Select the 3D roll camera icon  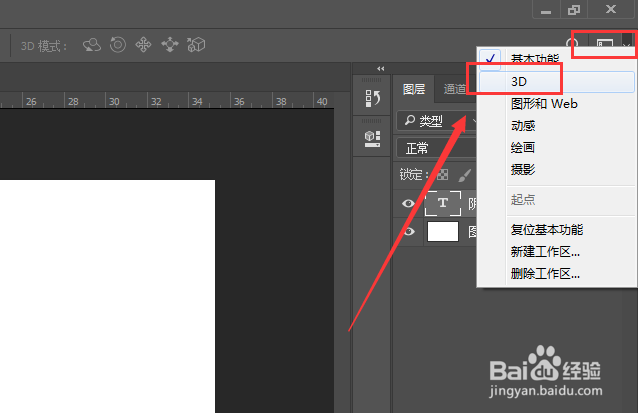click(x=118, y=45)
